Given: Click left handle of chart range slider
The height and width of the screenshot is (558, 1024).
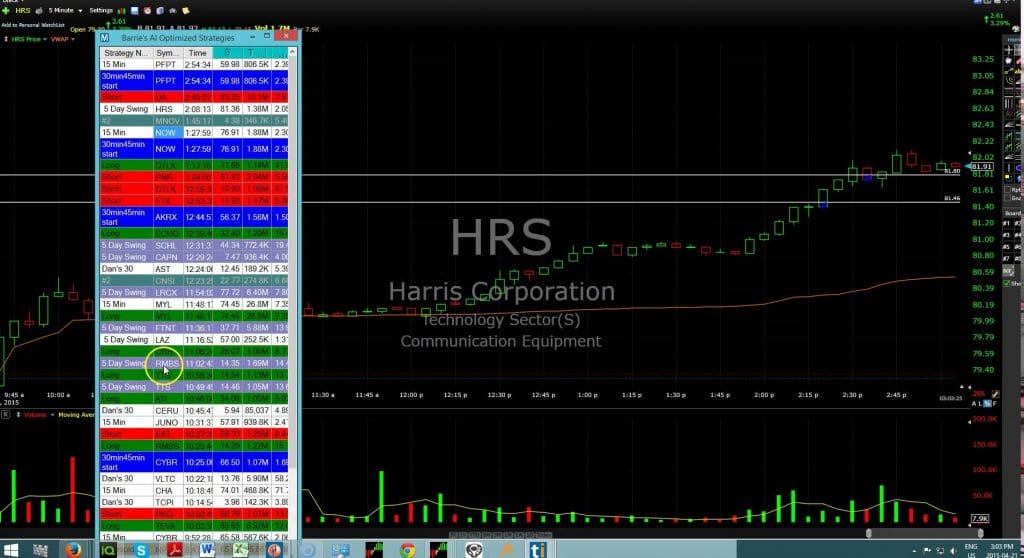Looking at the screenshot, I should [868, 533].
